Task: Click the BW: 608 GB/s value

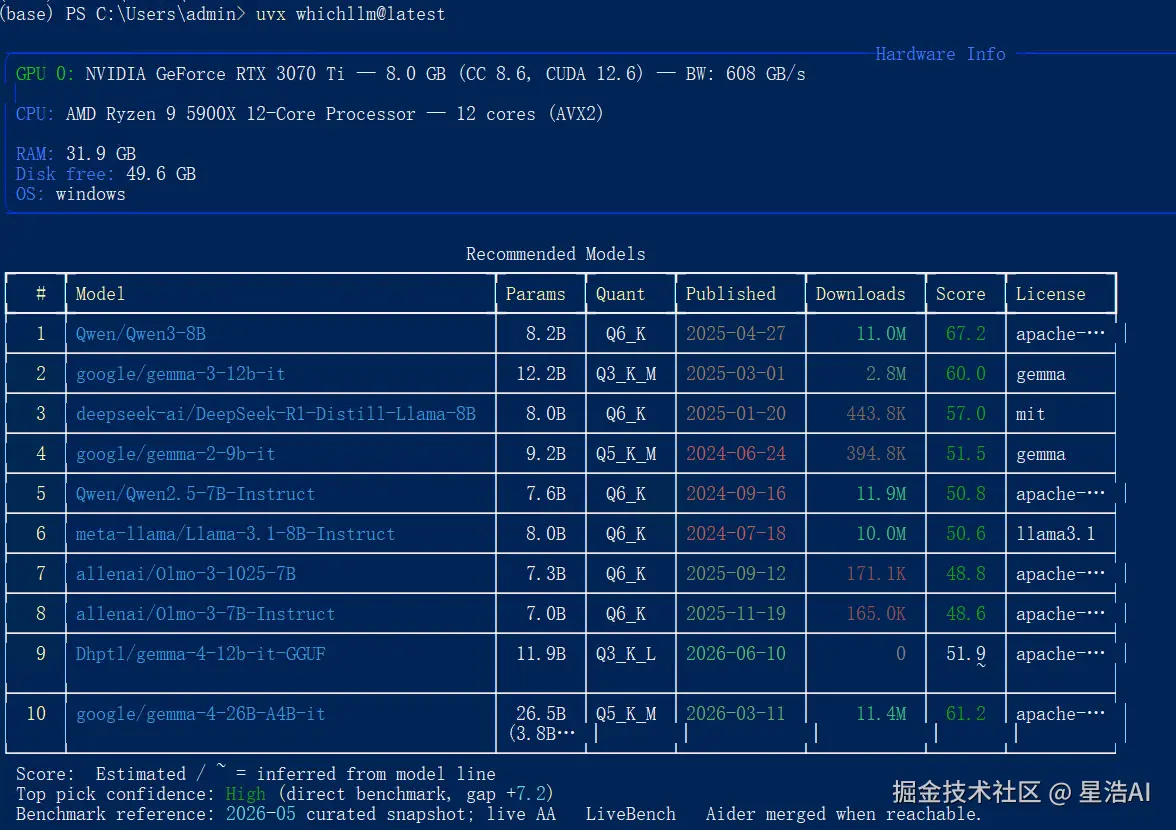Action: point(745,73)
